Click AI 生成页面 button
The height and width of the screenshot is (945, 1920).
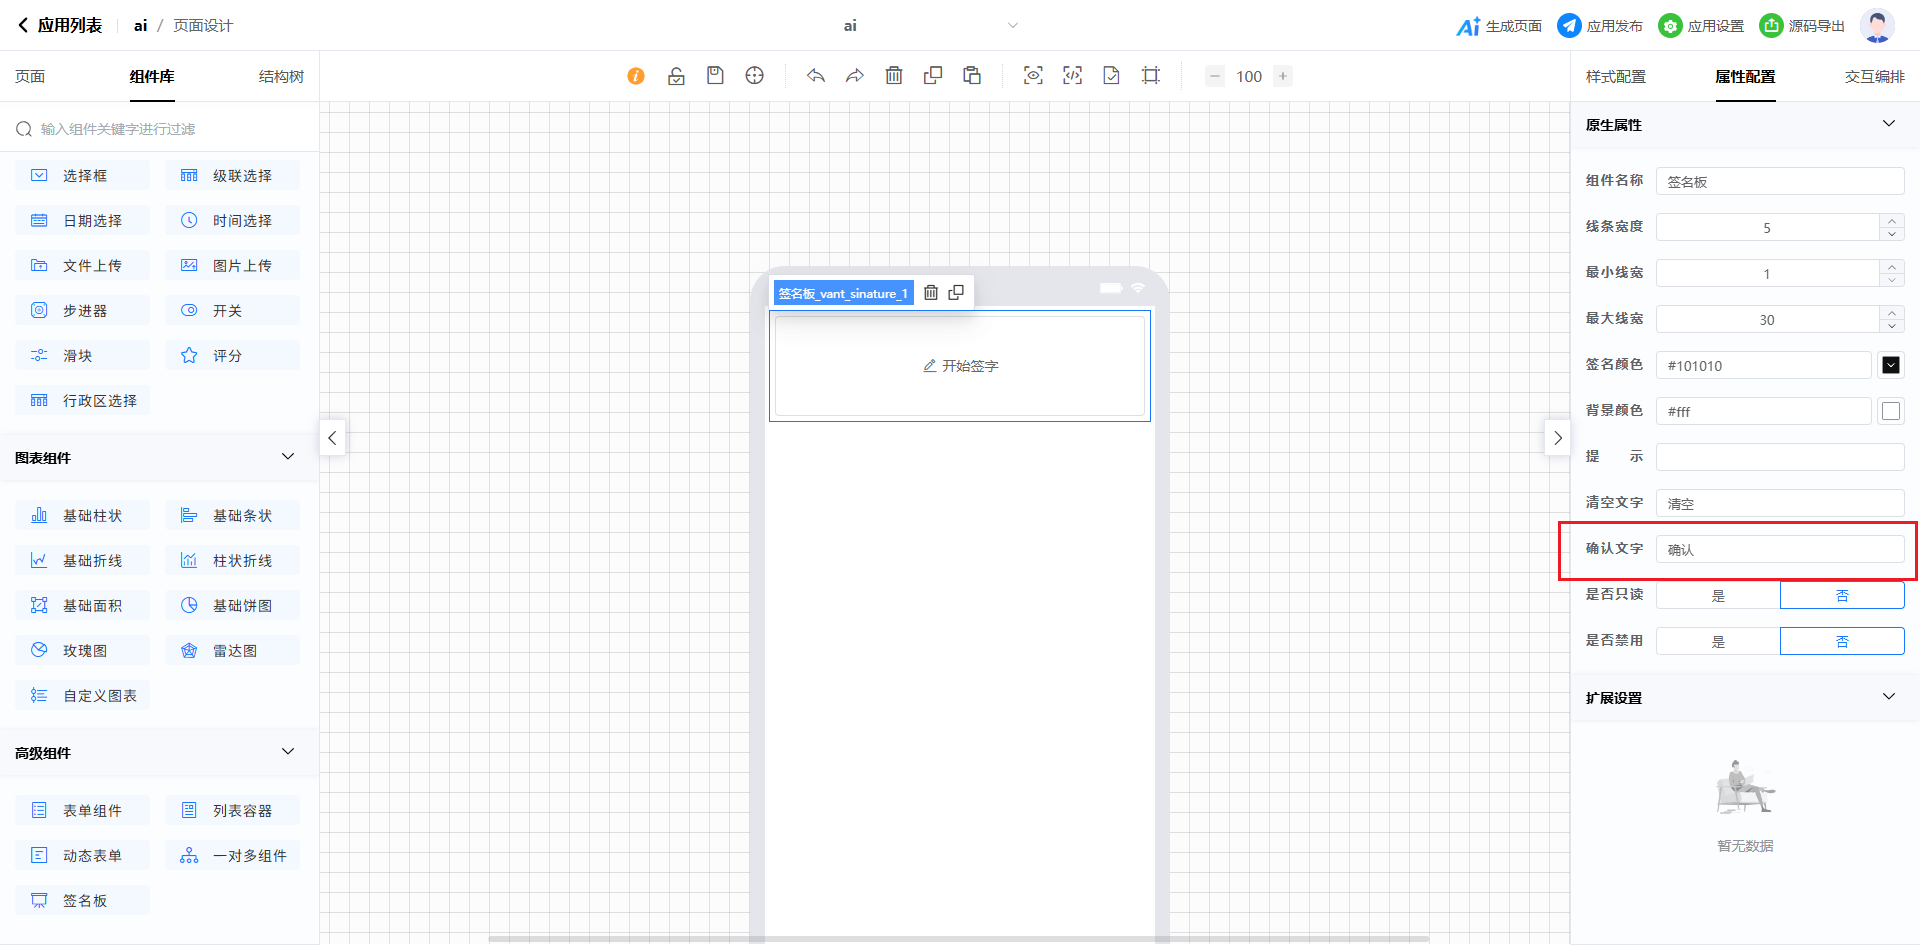point(1499,26)
